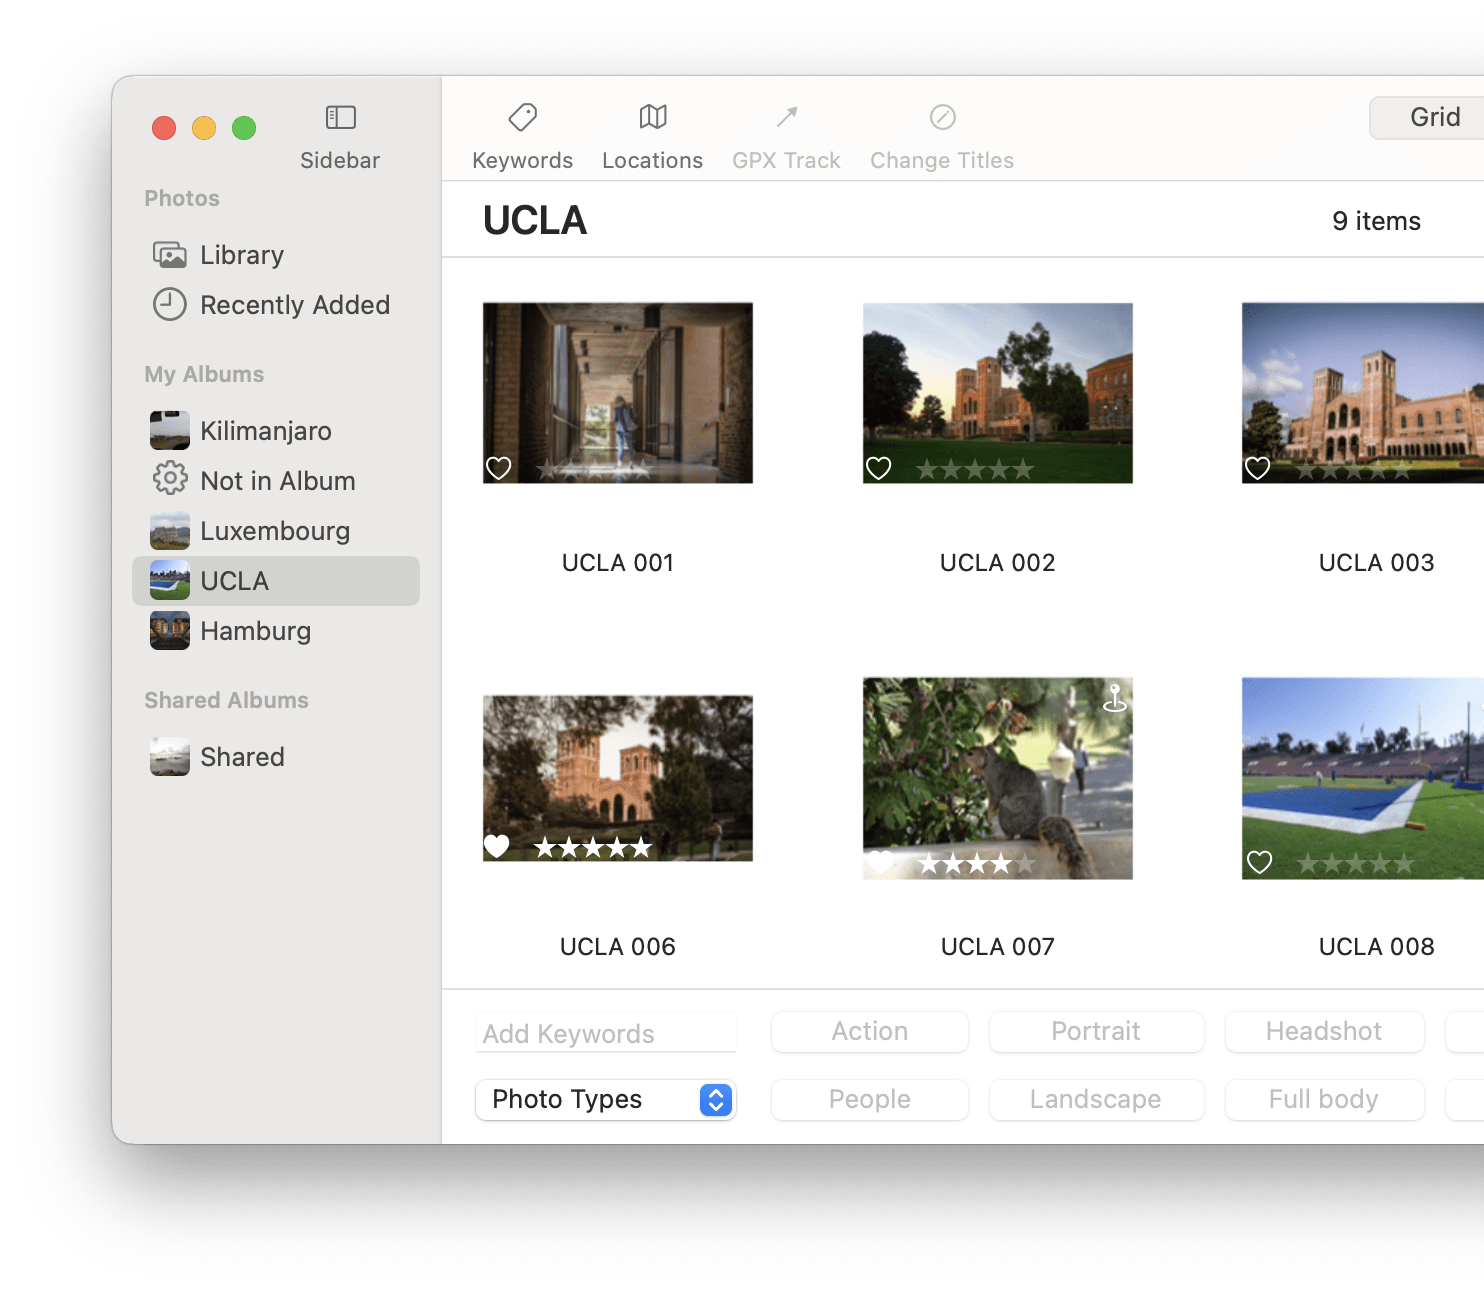The image size is (1484, 1292).
Task: Select the UCLA 008 stadium photo
Action: pyautogui.click(x=1363, y=779)
